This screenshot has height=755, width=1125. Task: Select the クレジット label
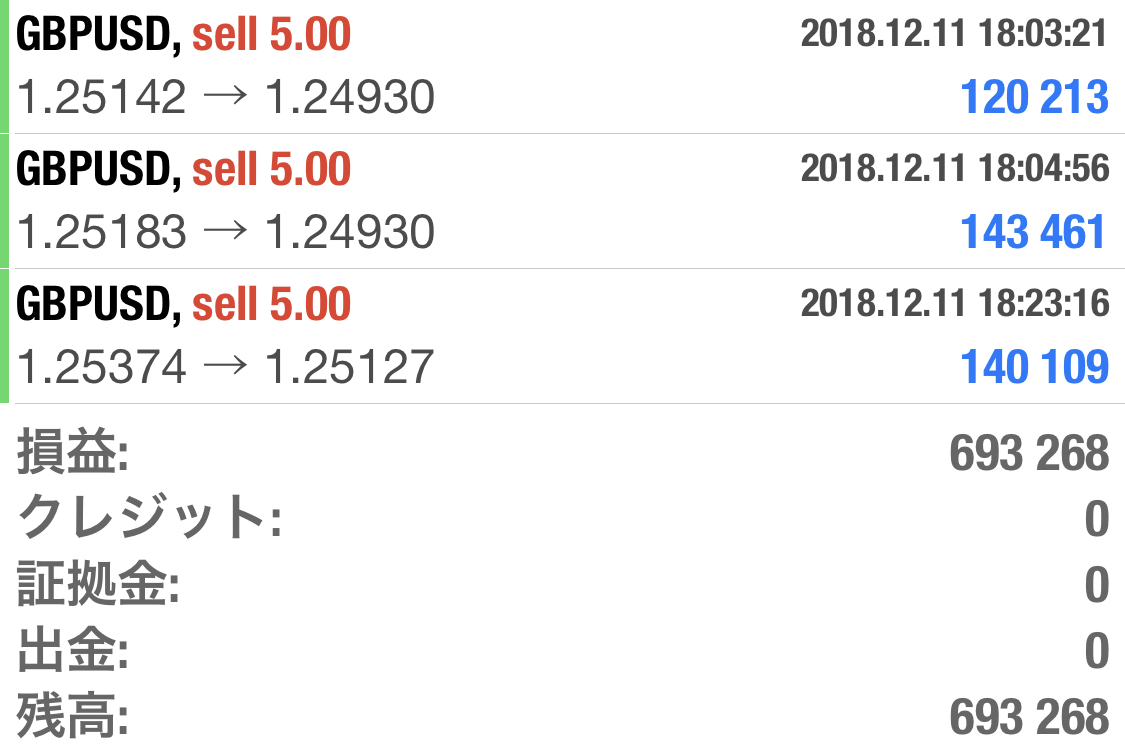[149, 520]
